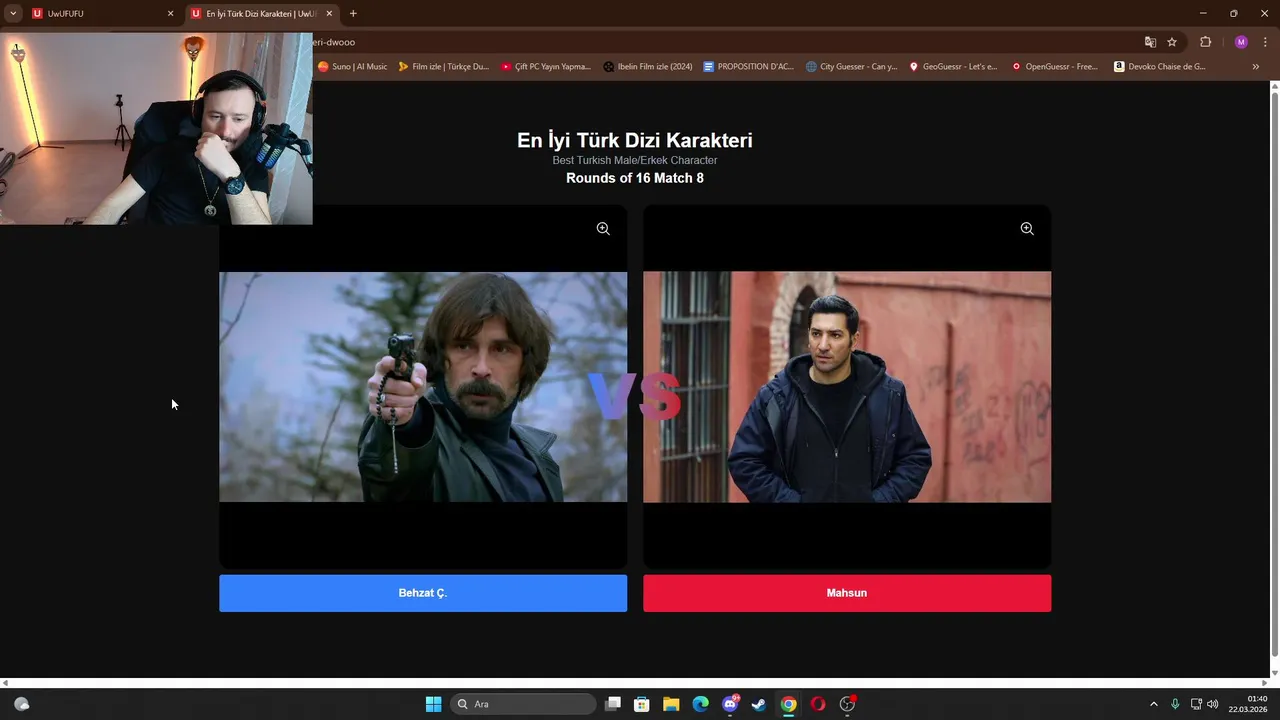Screen dimensions: 1280x720
Task: Open volume control tray icon
Action: click(x=1213, y=704)
